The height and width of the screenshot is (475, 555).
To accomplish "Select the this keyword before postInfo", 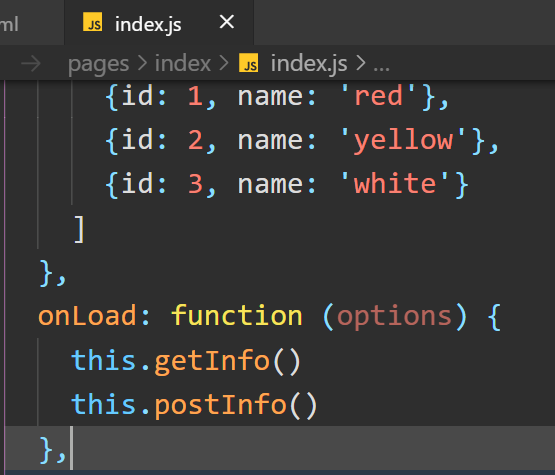I will [104, 404].
